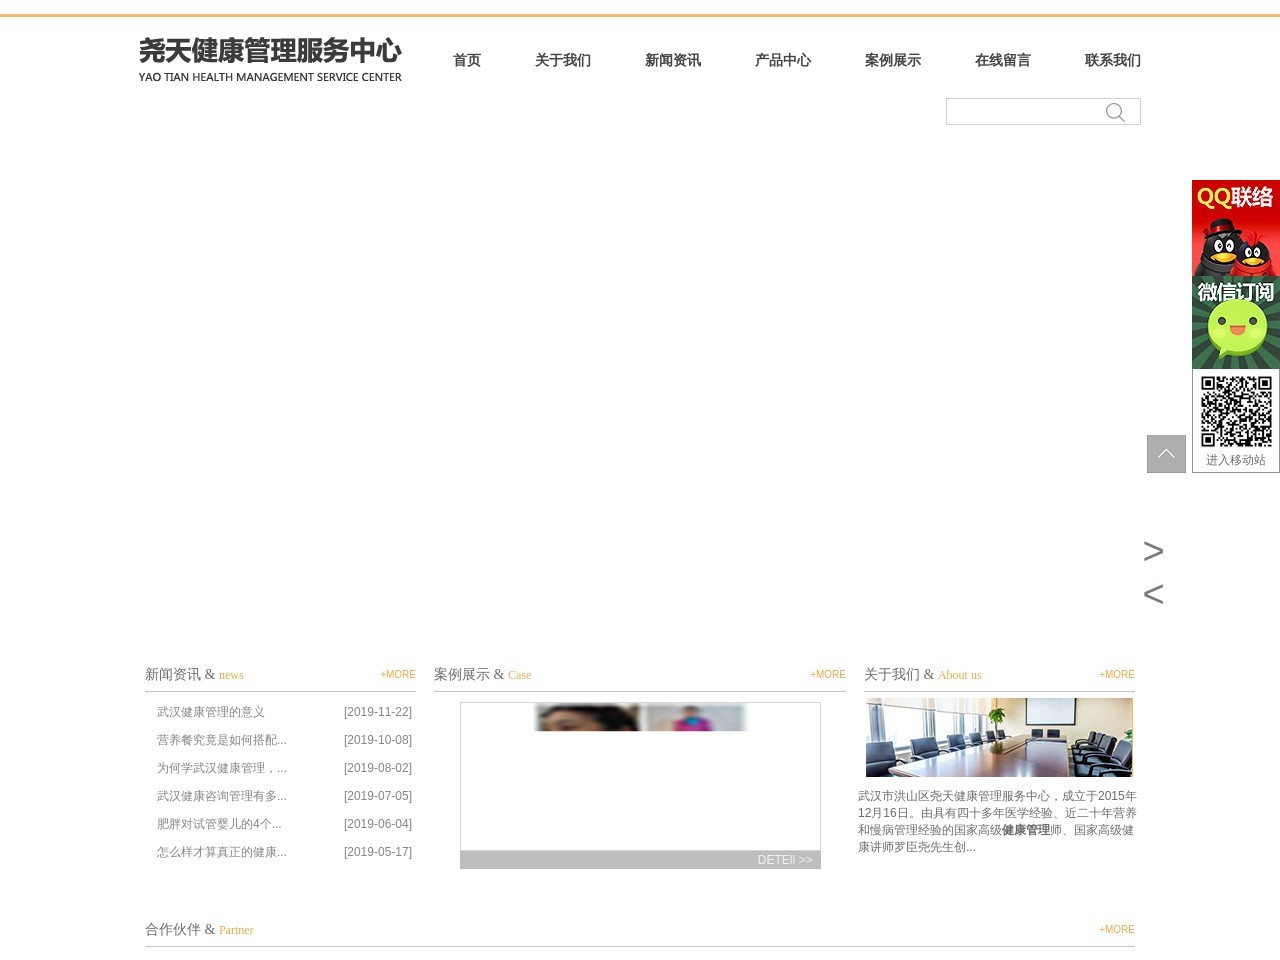The image size is (1280, 960).
Task: Open the news article 武汉健康管理的意义
Action: [x=210, y=712]
